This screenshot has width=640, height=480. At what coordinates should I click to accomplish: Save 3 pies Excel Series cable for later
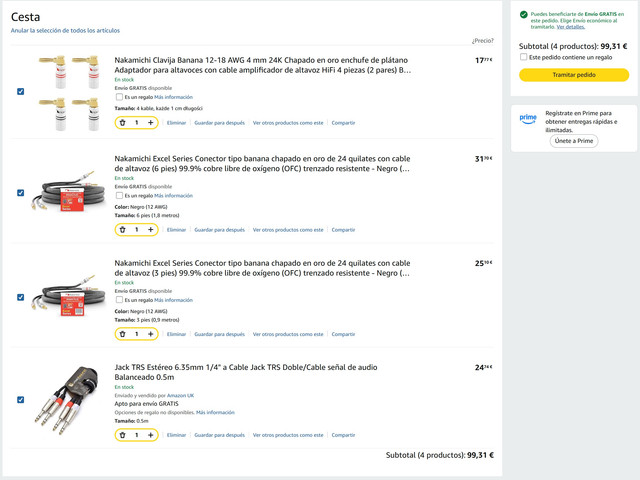pos(220,334)
